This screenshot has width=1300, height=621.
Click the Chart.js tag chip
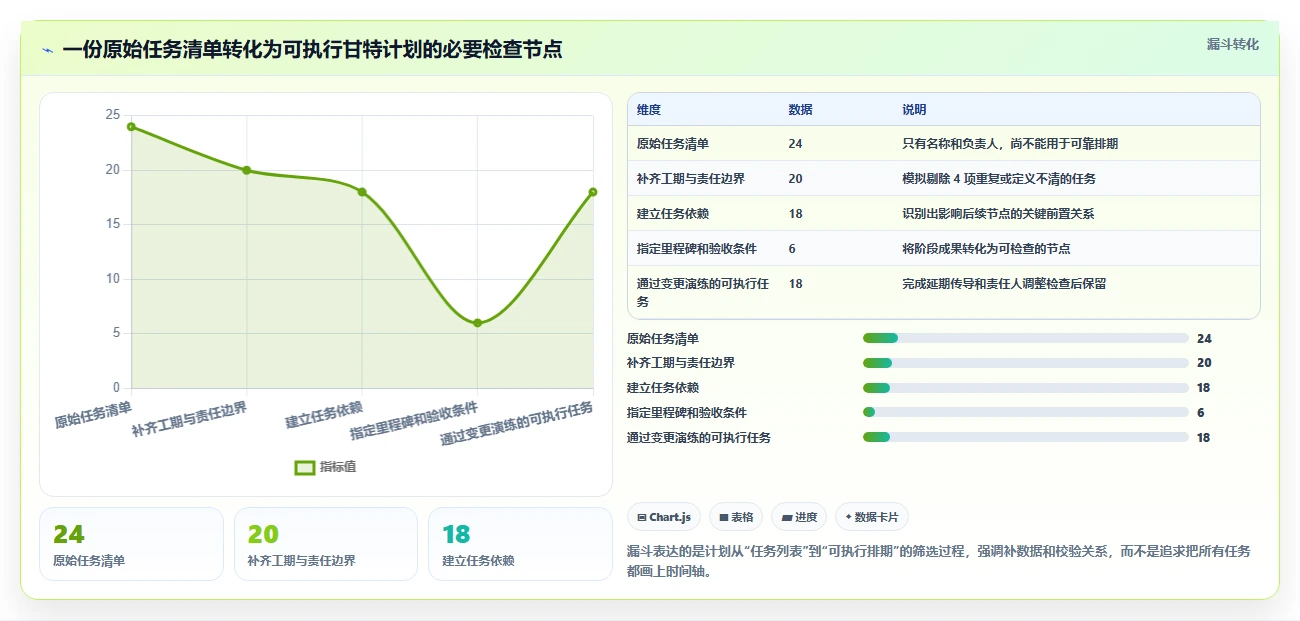(x=664, y=517)
